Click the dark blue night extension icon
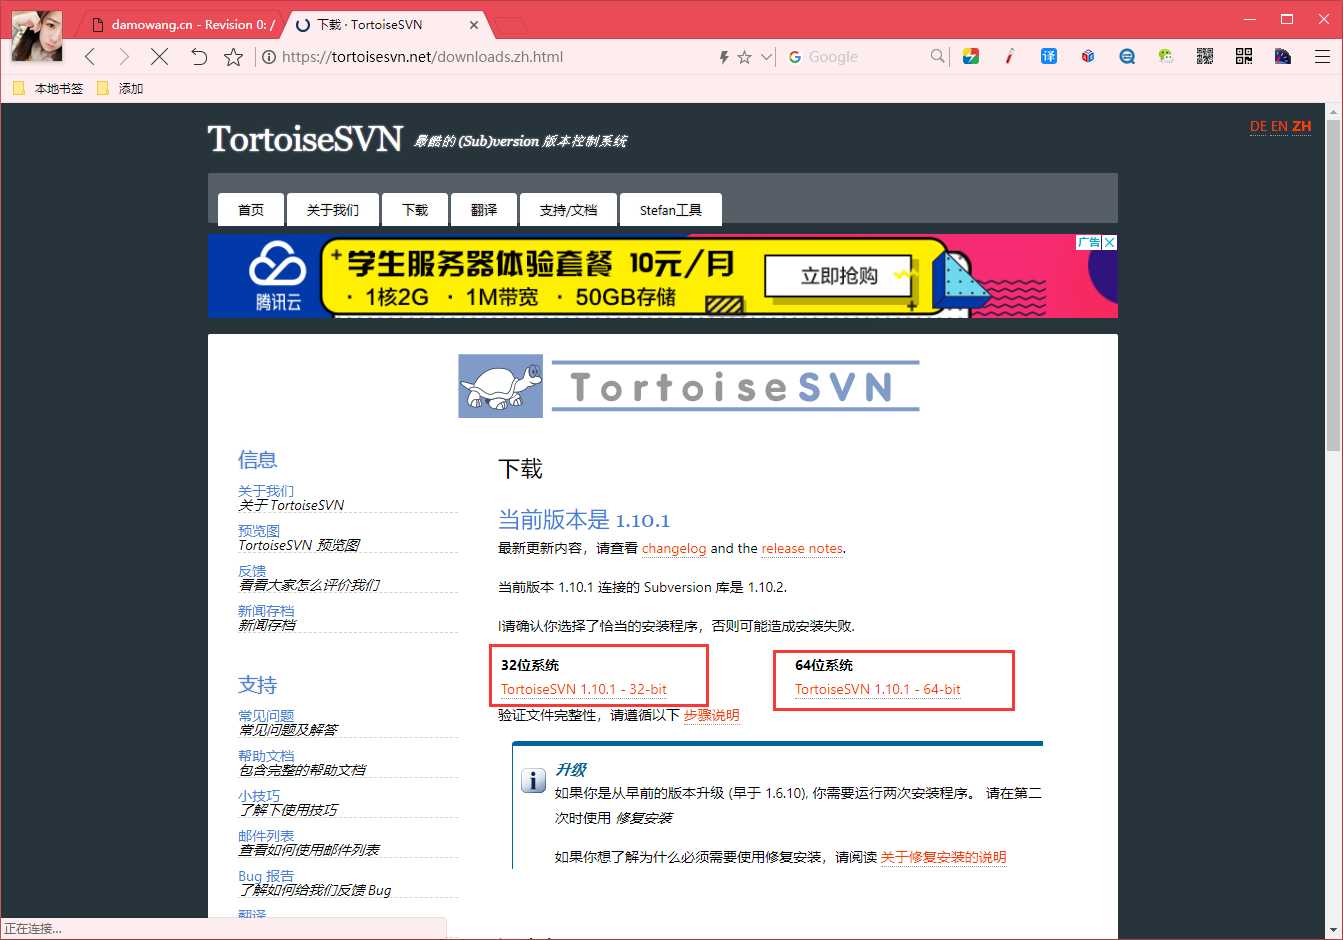Viewport: 1343px width, 940px height. [1283, 56]
